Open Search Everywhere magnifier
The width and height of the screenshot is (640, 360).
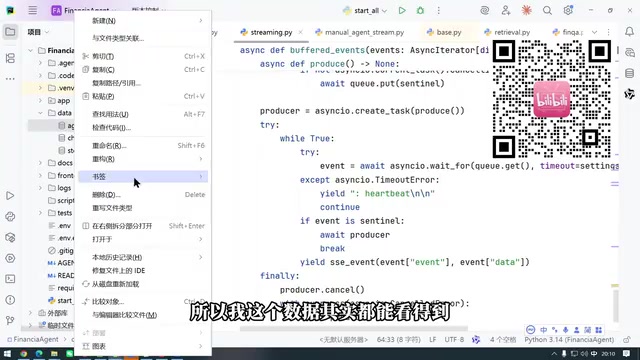(547, 11)
